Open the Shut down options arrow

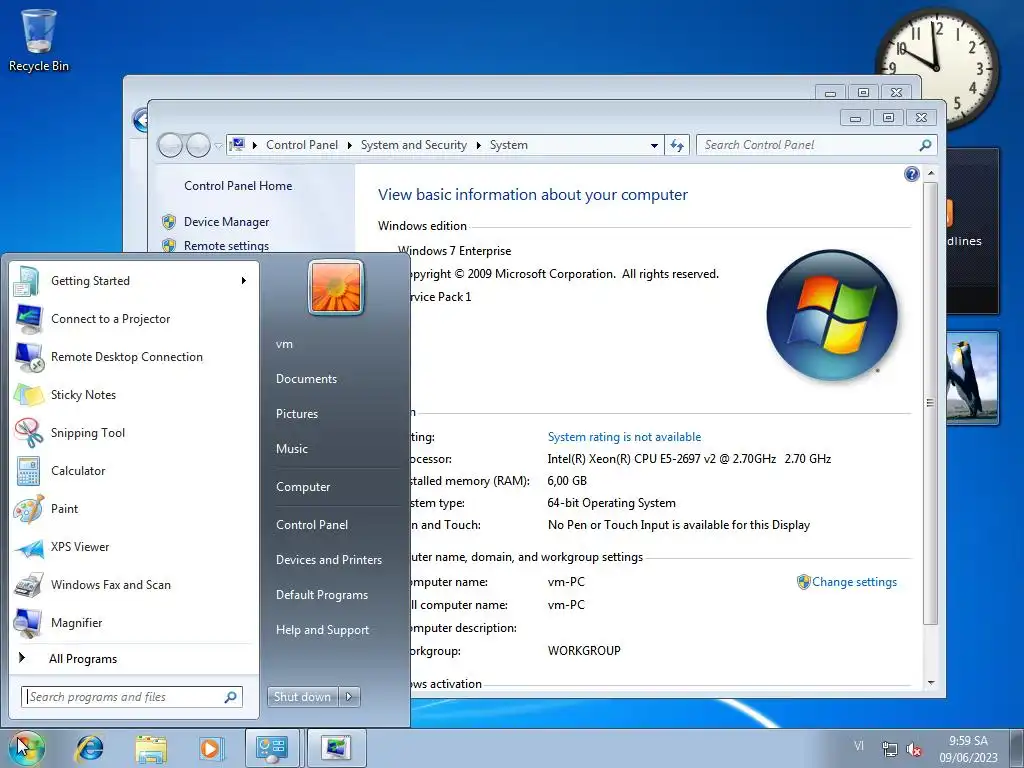pyautogui.click(x=349, y=697)
